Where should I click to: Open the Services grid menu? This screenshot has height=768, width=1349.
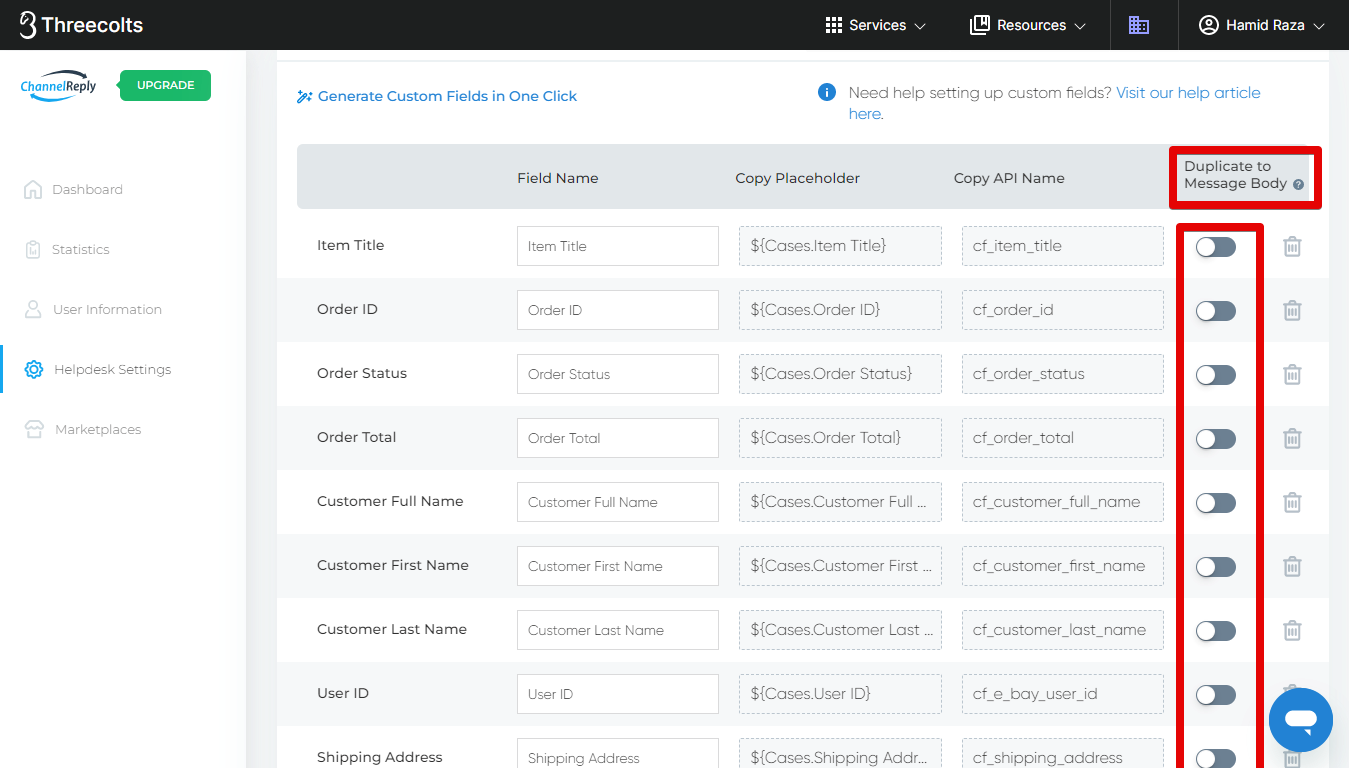point(875,25)
